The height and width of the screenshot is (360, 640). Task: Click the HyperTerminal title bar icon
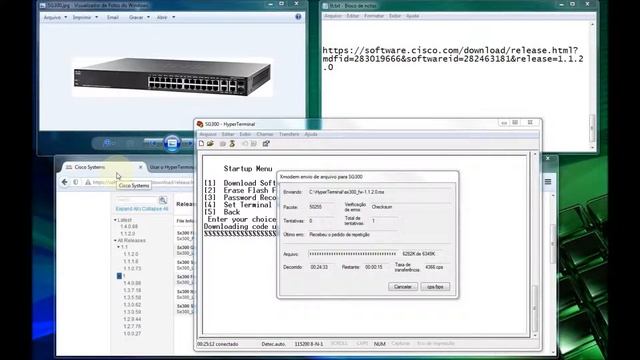(x=200, y=124)
